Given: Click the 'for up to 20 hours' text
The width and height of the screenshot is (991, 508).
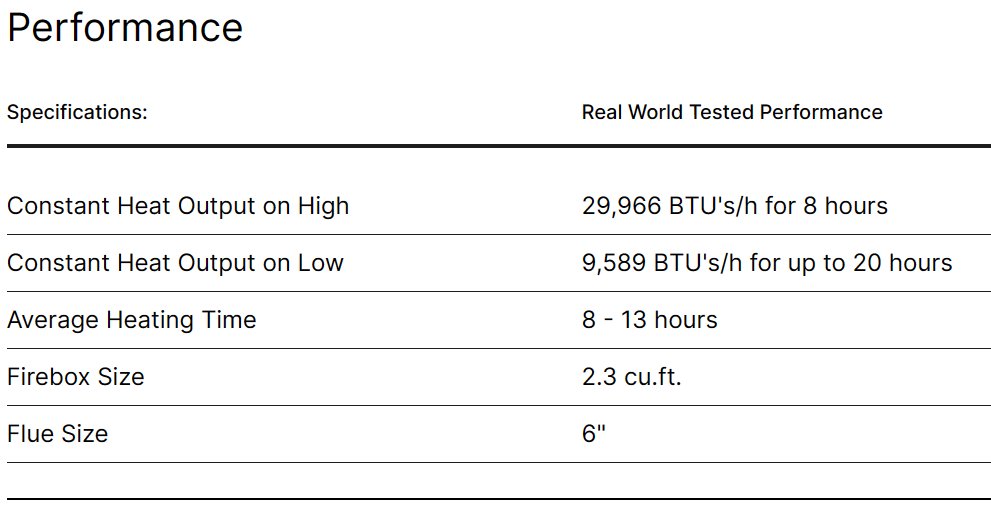Looking at the screenshot, I should [851, 263].
